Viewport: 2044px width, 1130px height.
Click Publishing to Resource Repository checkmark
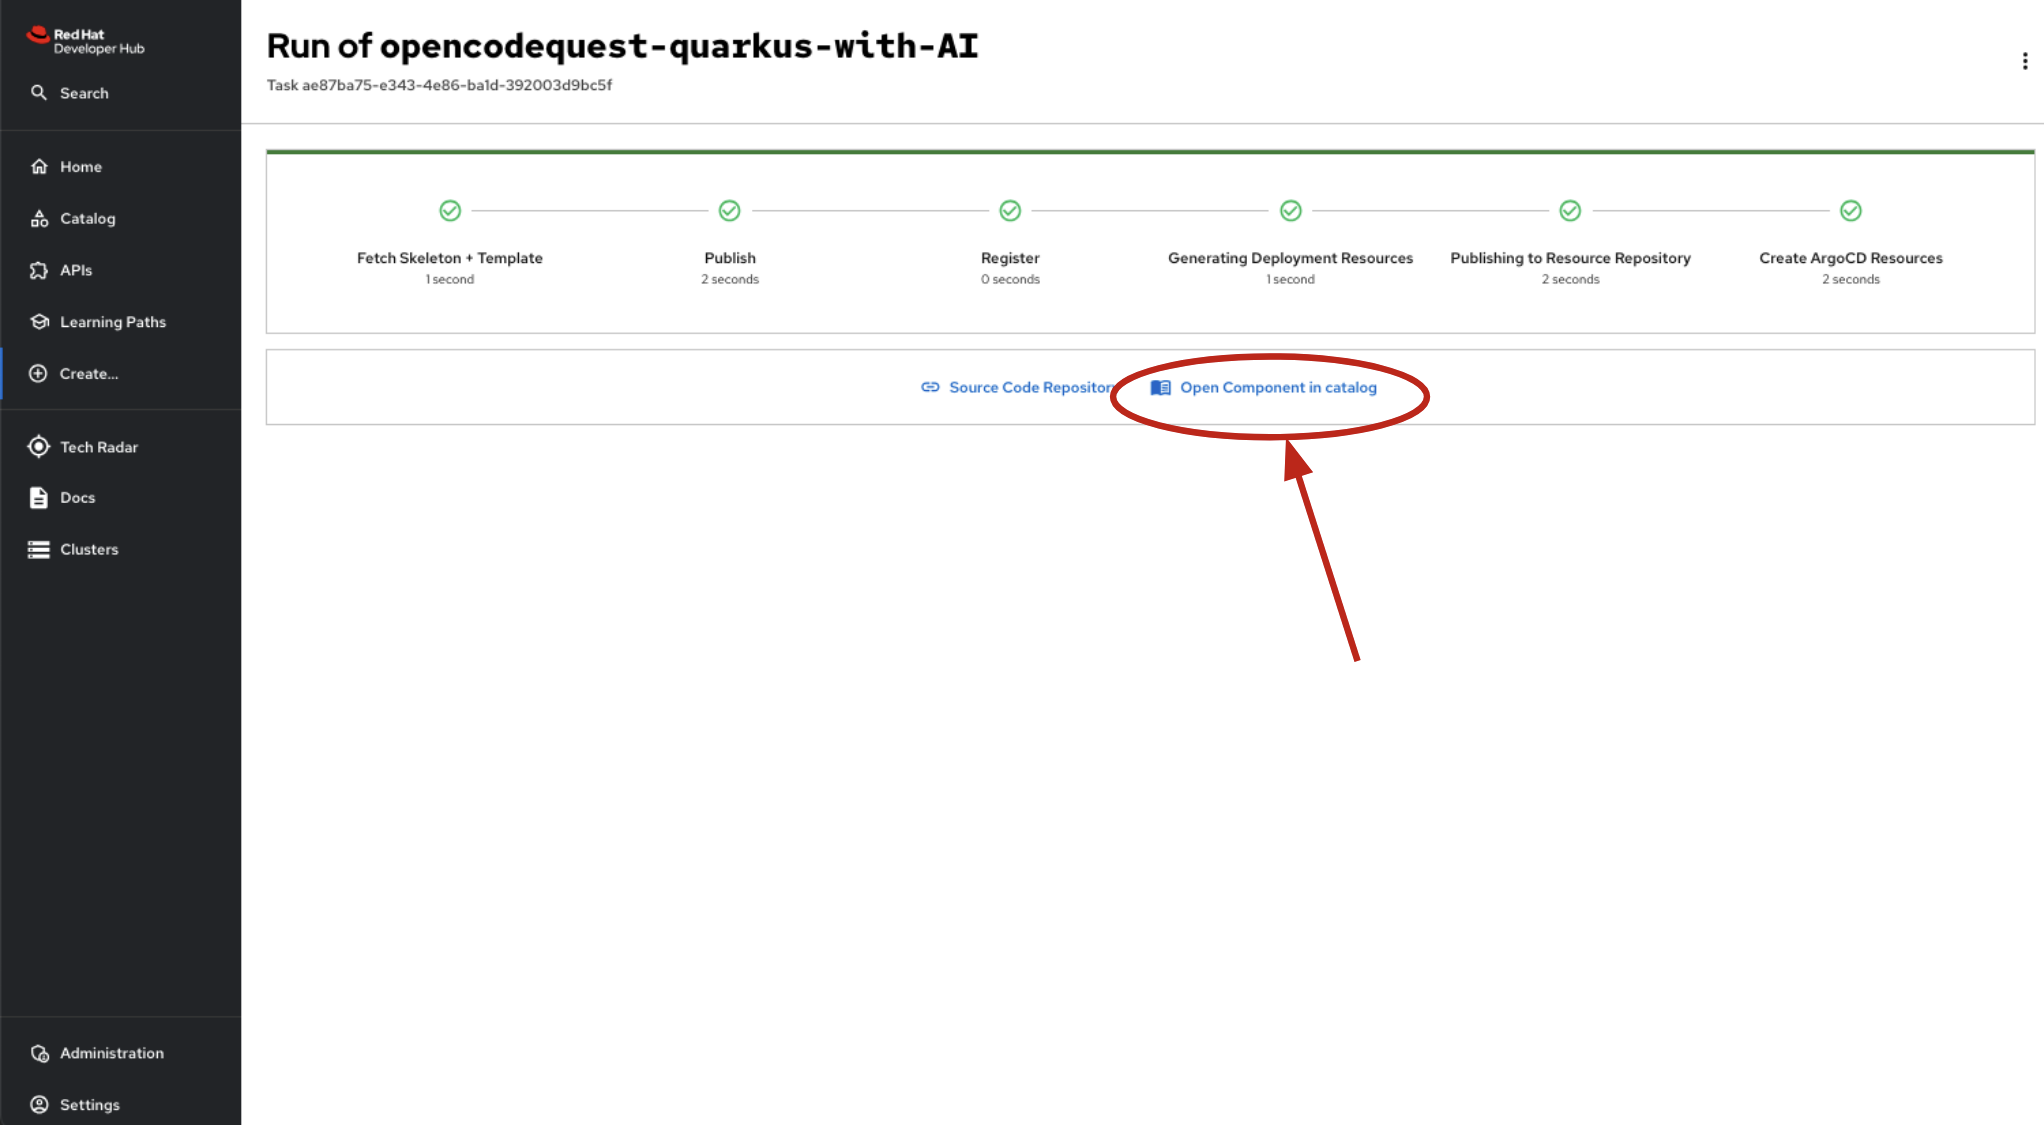tap(1570, 211)
